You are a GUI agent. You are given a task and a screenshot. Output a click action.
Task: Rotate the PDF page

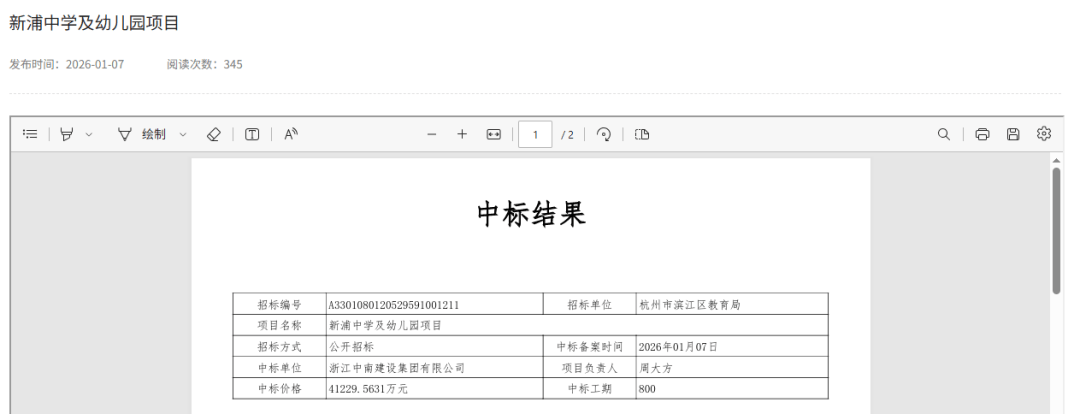603,134
